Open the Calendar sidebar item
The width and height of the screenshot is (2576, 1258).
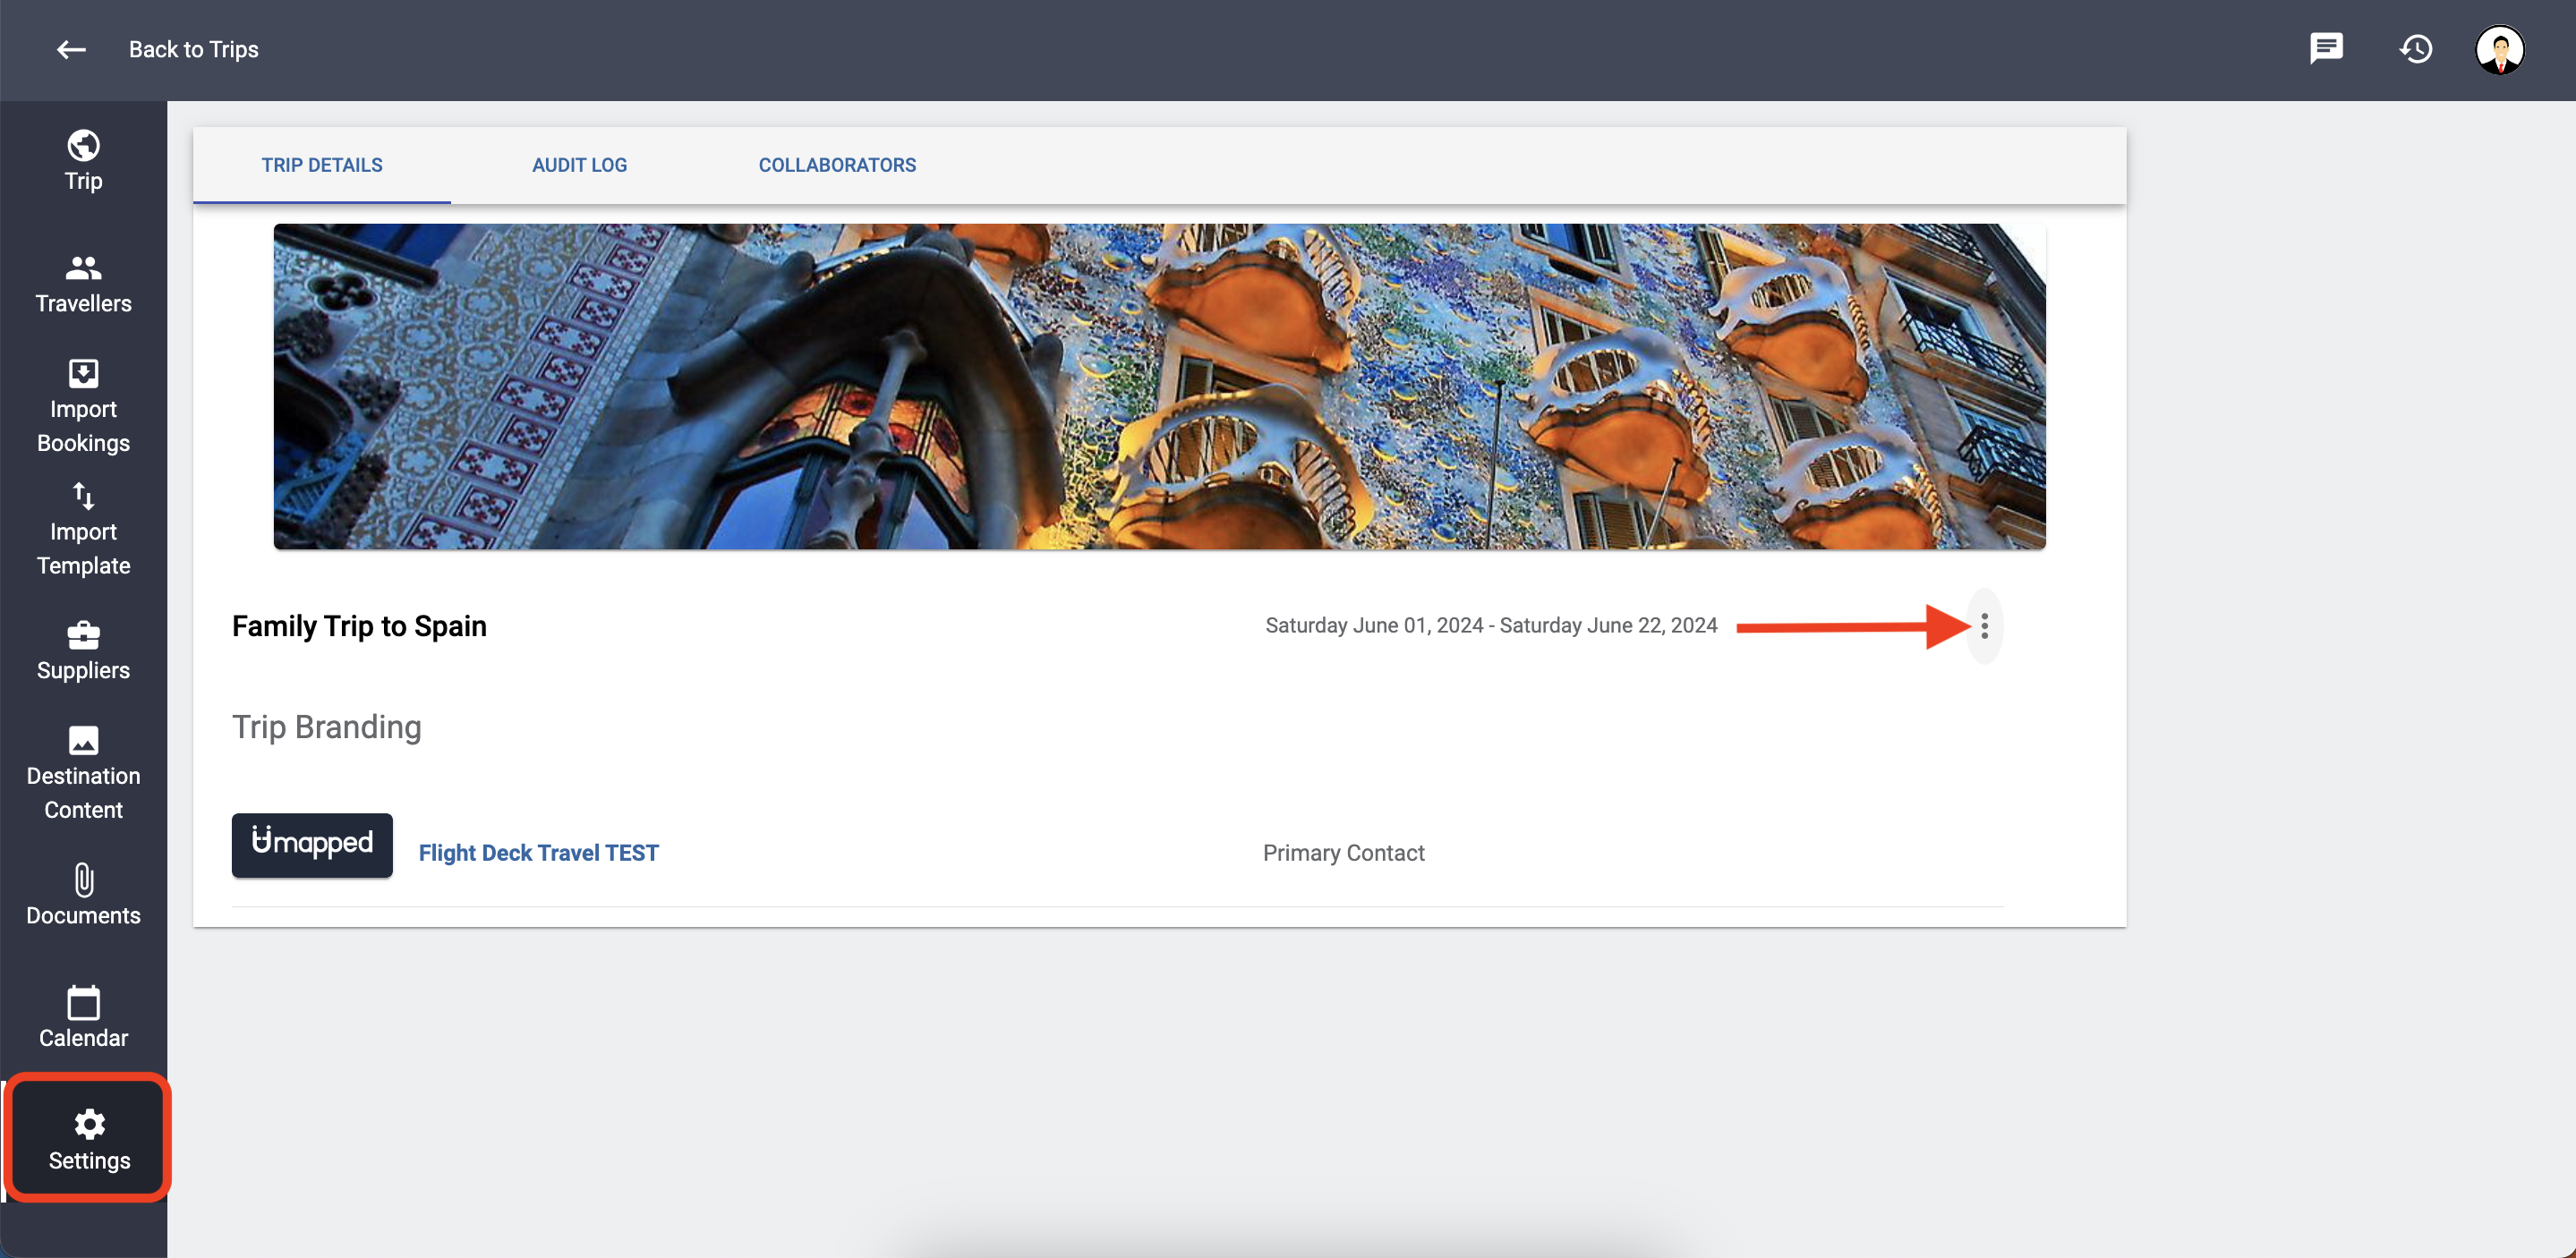(83, 1018)
